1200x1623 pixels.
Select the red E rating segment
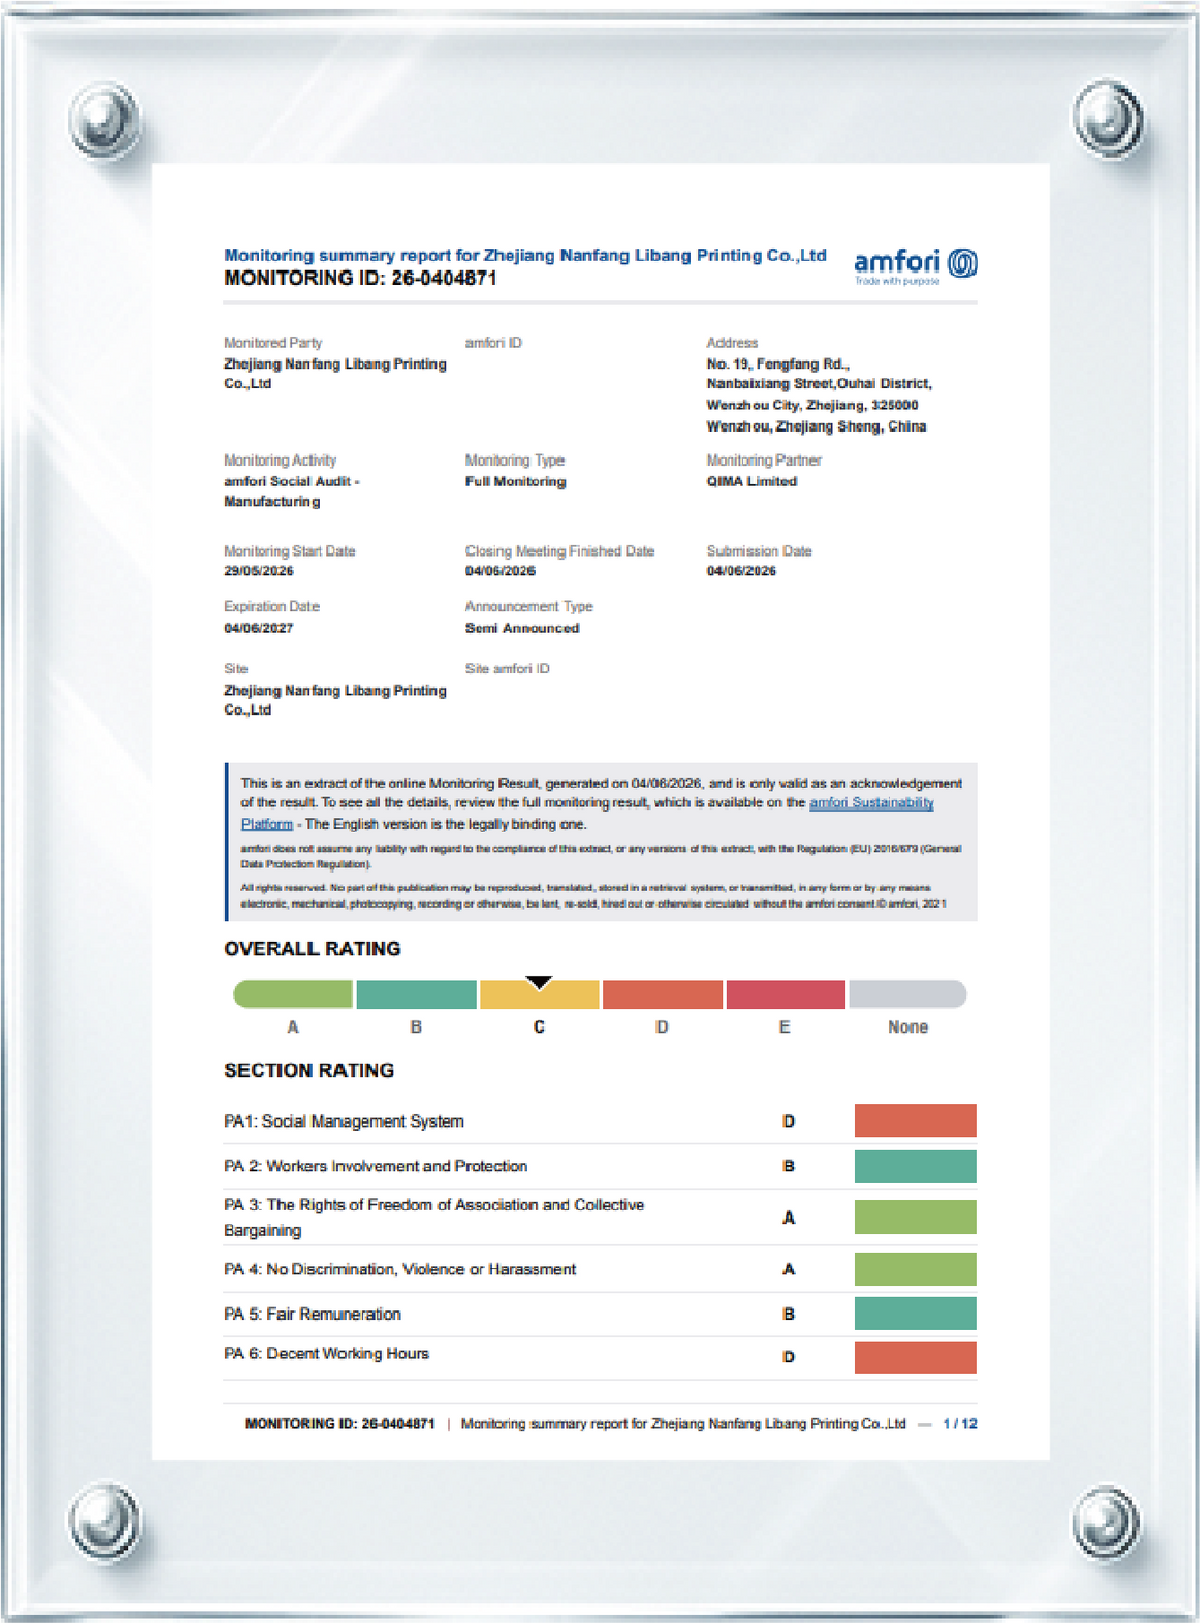(786, 994)
